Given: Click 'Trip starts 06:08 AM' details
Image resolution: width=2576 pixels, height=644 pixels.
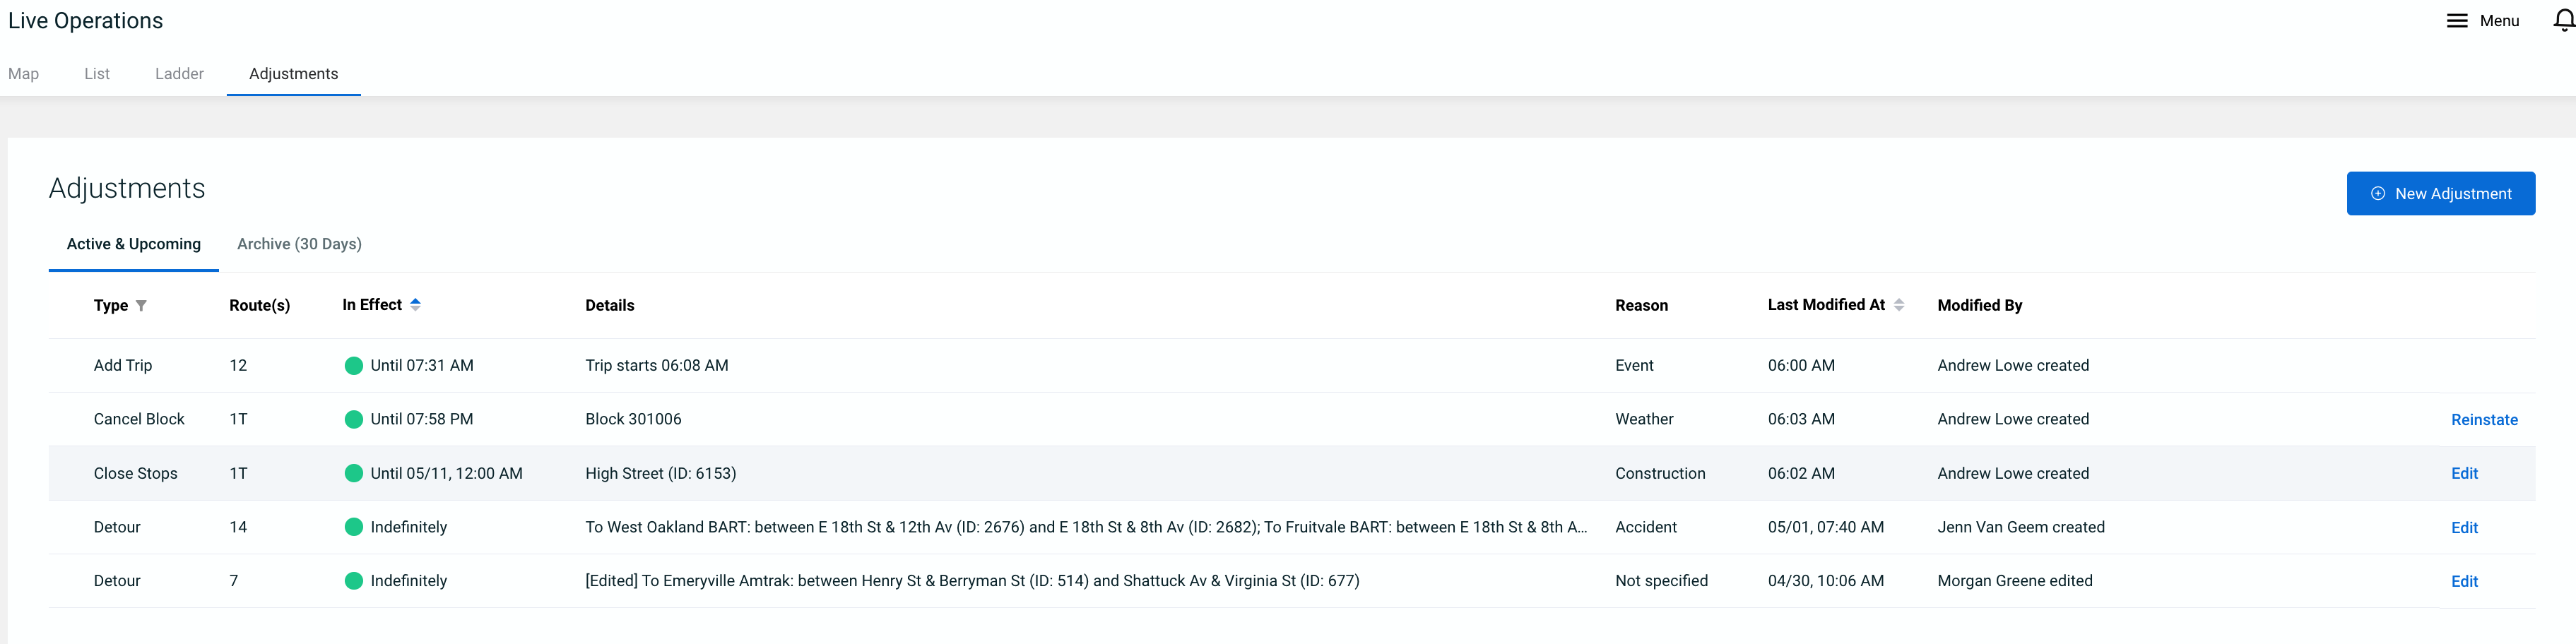Looking at the screenshot, I should pos(656,366).
